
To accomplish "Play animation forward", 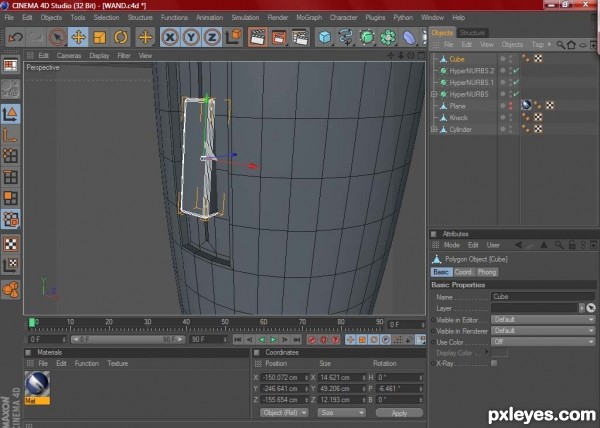I will point(273,340).
